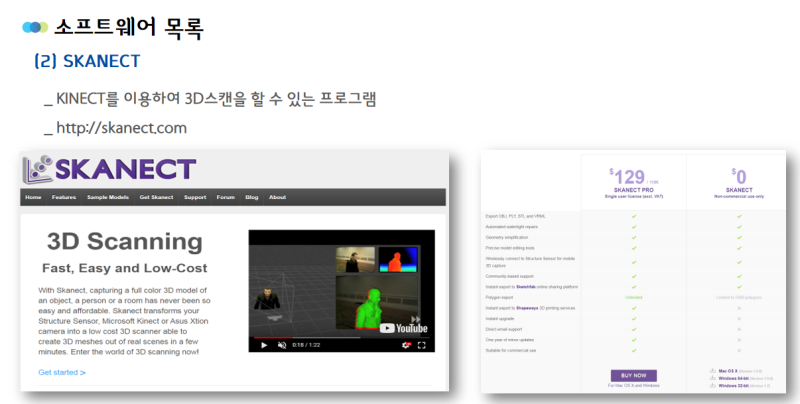800x404 pixels.
Task: Follow the Get started link
Action: (x=62, y=372)
